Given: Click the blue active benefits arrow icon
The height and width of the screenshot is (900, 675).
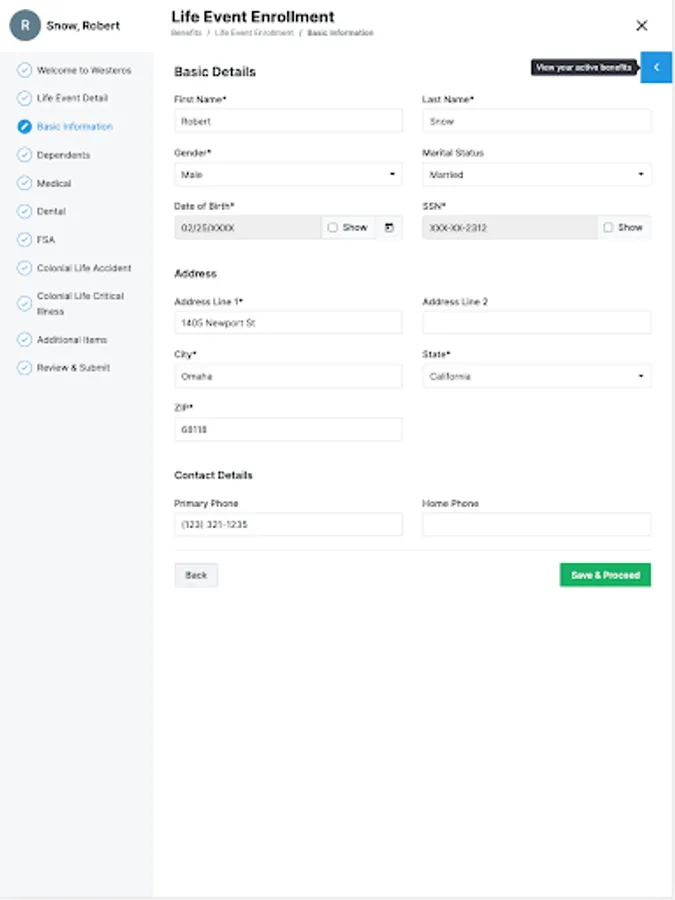Looking at the screenshot, I should 656,67.
